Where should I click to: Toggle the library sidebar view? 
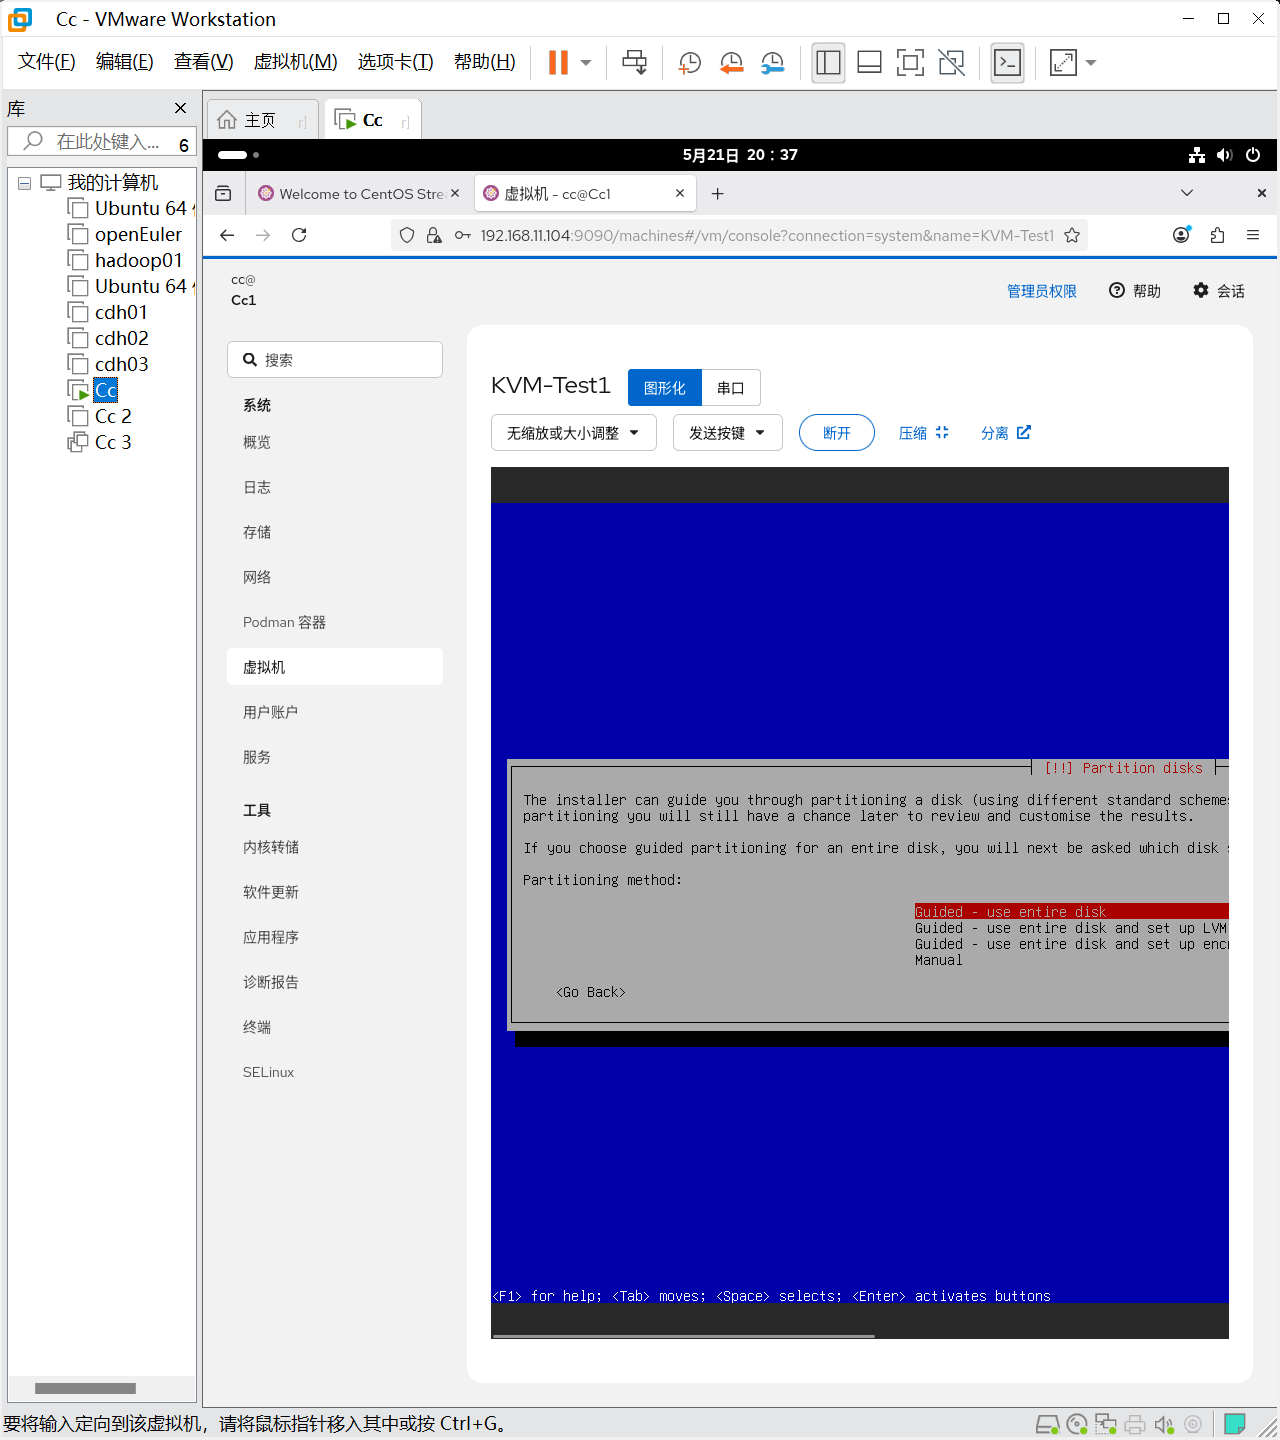828,63
